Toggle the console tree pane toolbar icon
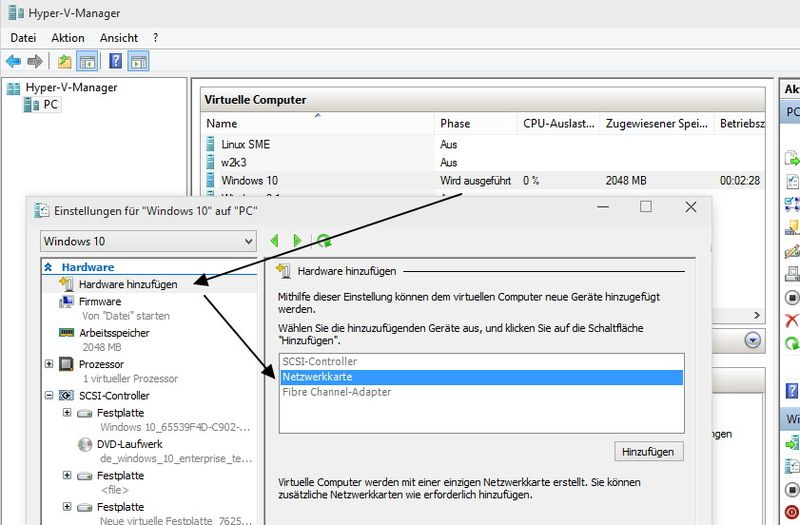The height and width of the screenshot is (525, 800). pos(87,62)
